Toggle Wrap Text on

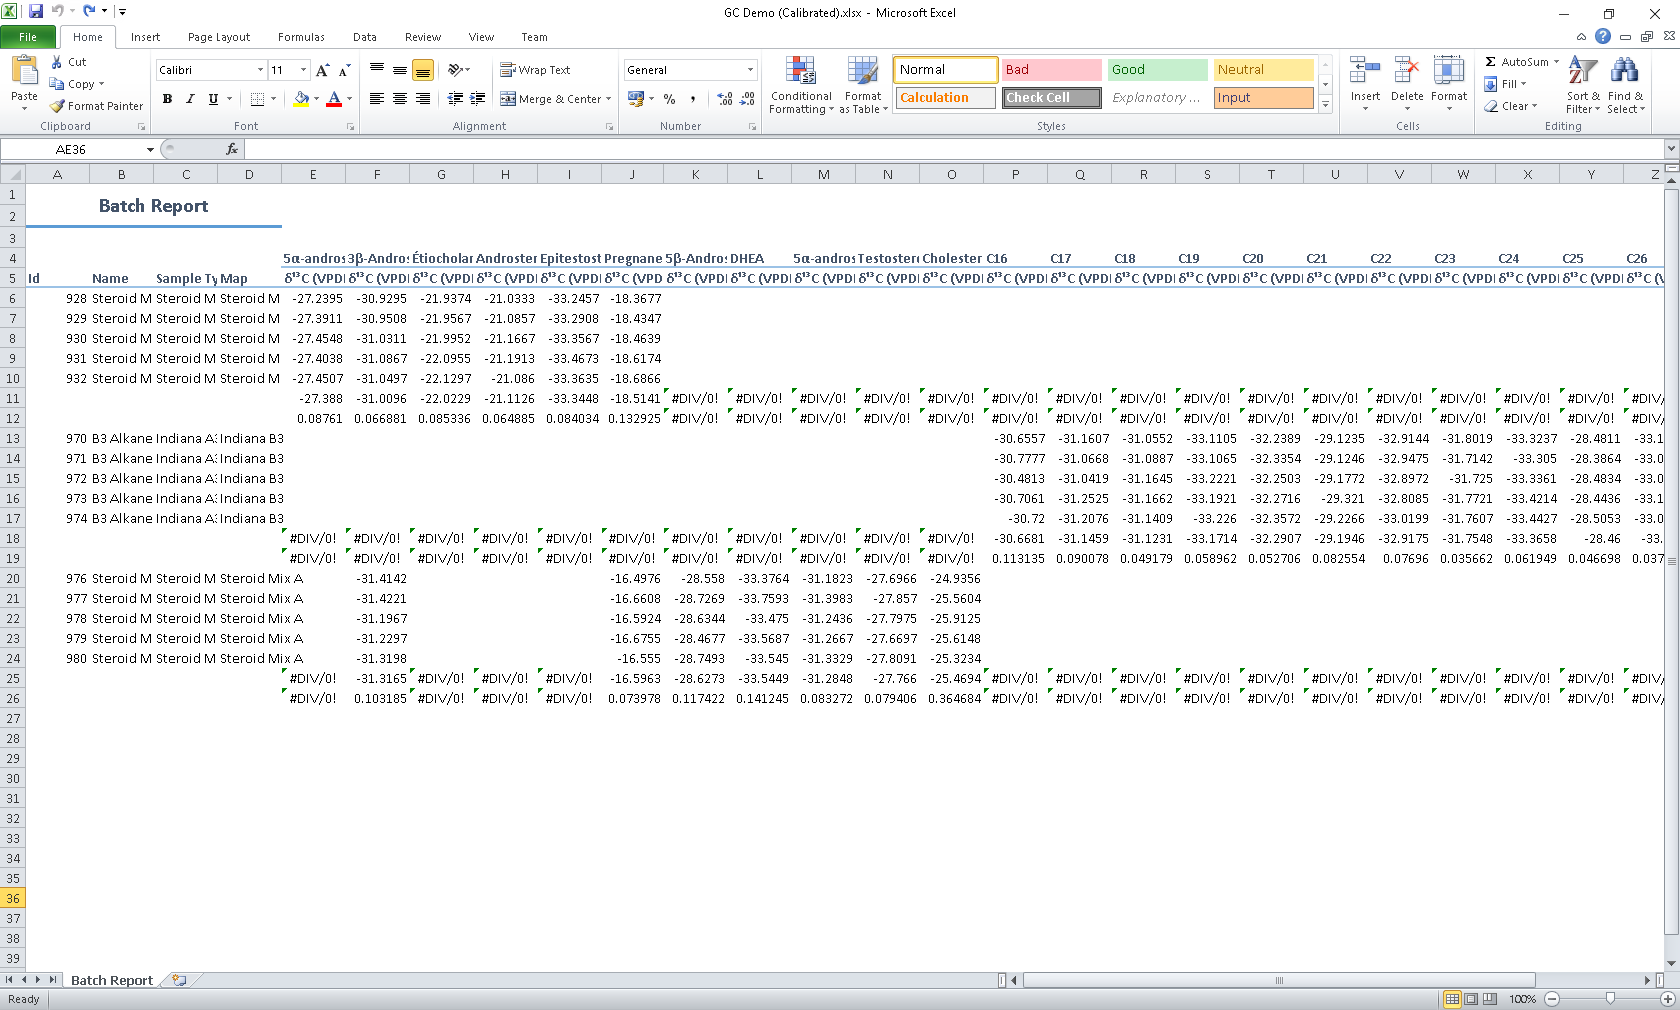pos(535,70)
